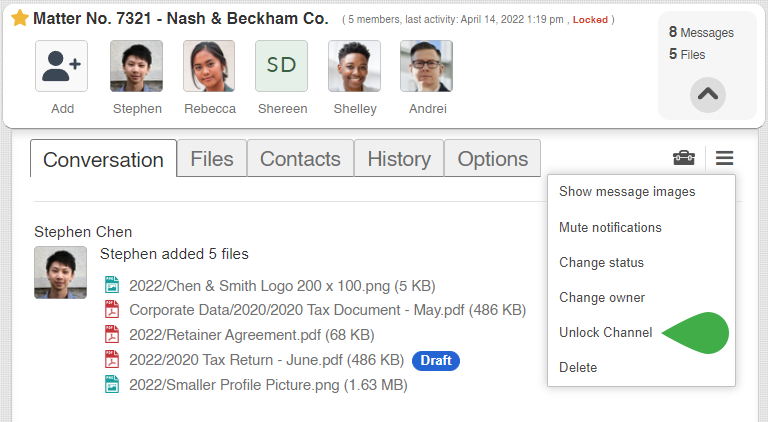Collapse the channel header with chevron
768x422 pixels.
pyautogui.click(x=707, y=93)
